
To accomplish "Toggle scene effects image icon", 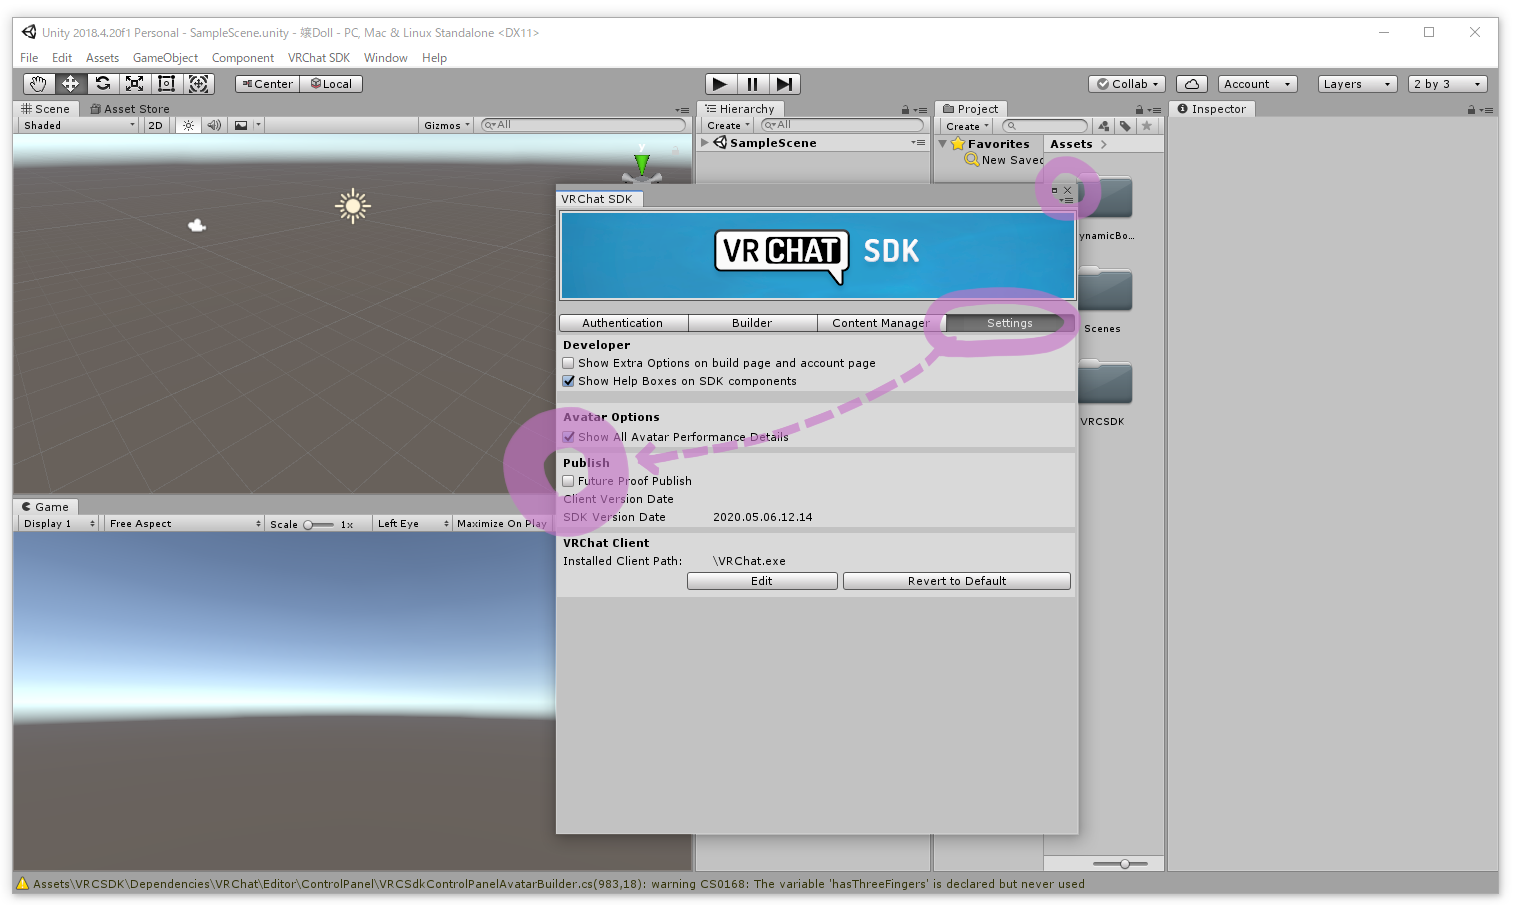I will (x=241, y=125).
